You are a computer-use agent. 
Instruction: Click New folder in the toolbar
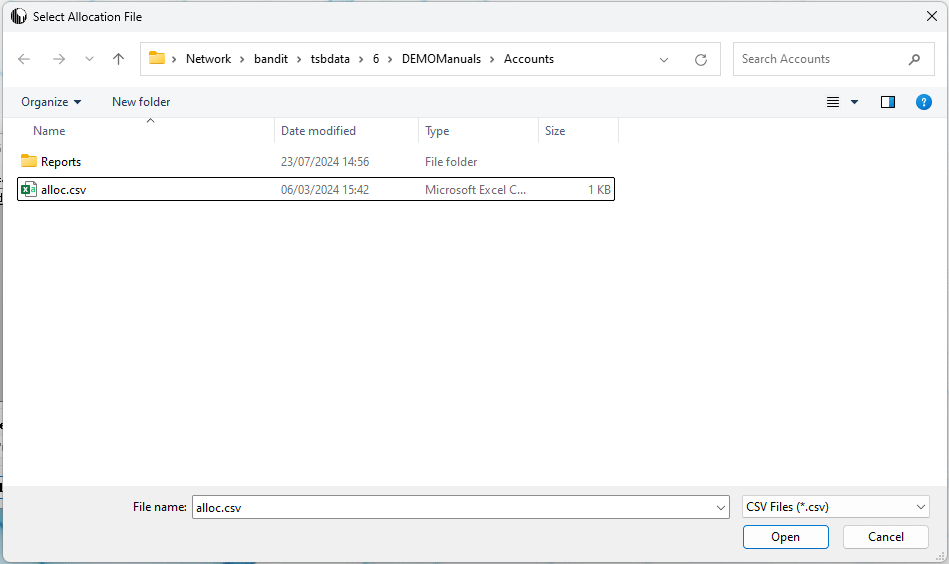pos(141,102)
